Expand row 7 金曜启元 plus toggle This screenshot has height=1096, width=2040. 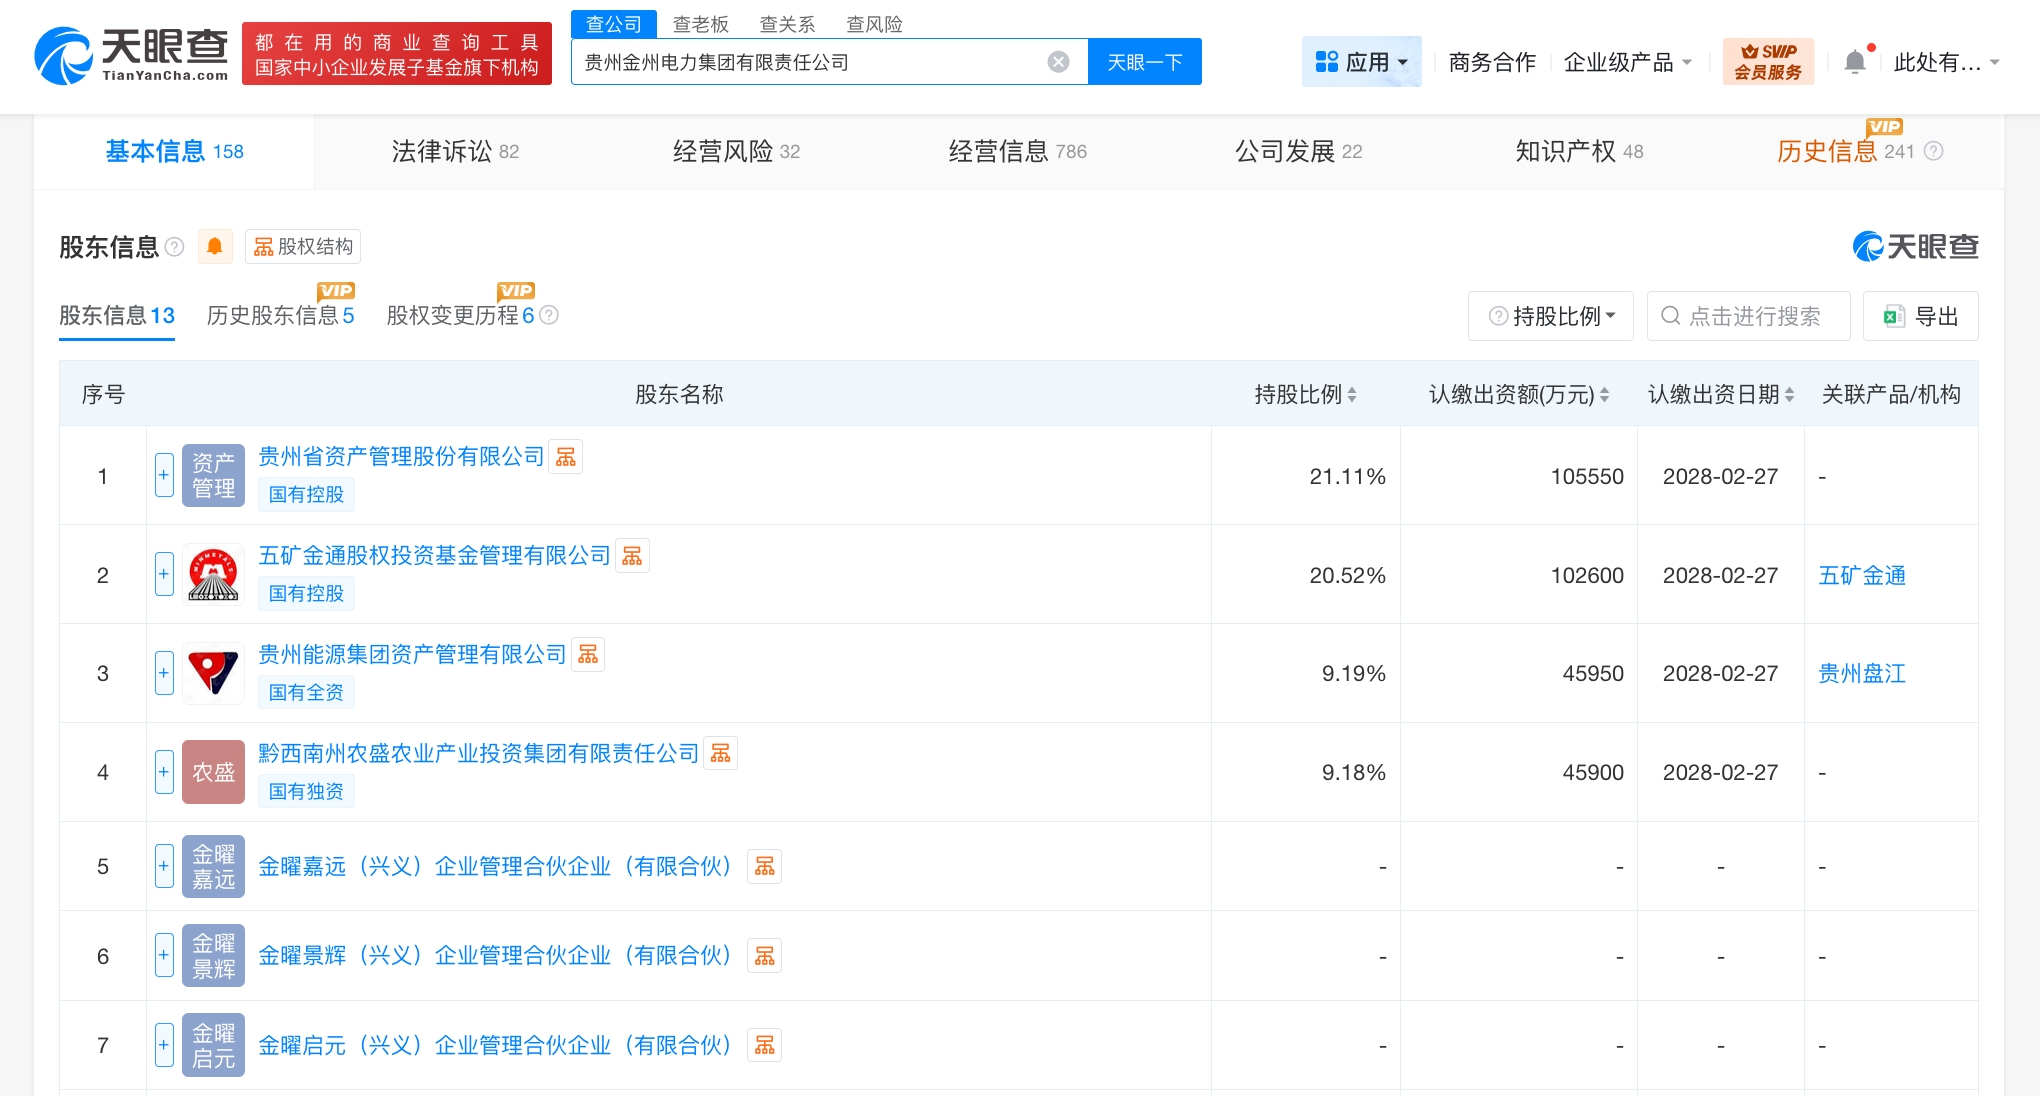[164, 1045]
